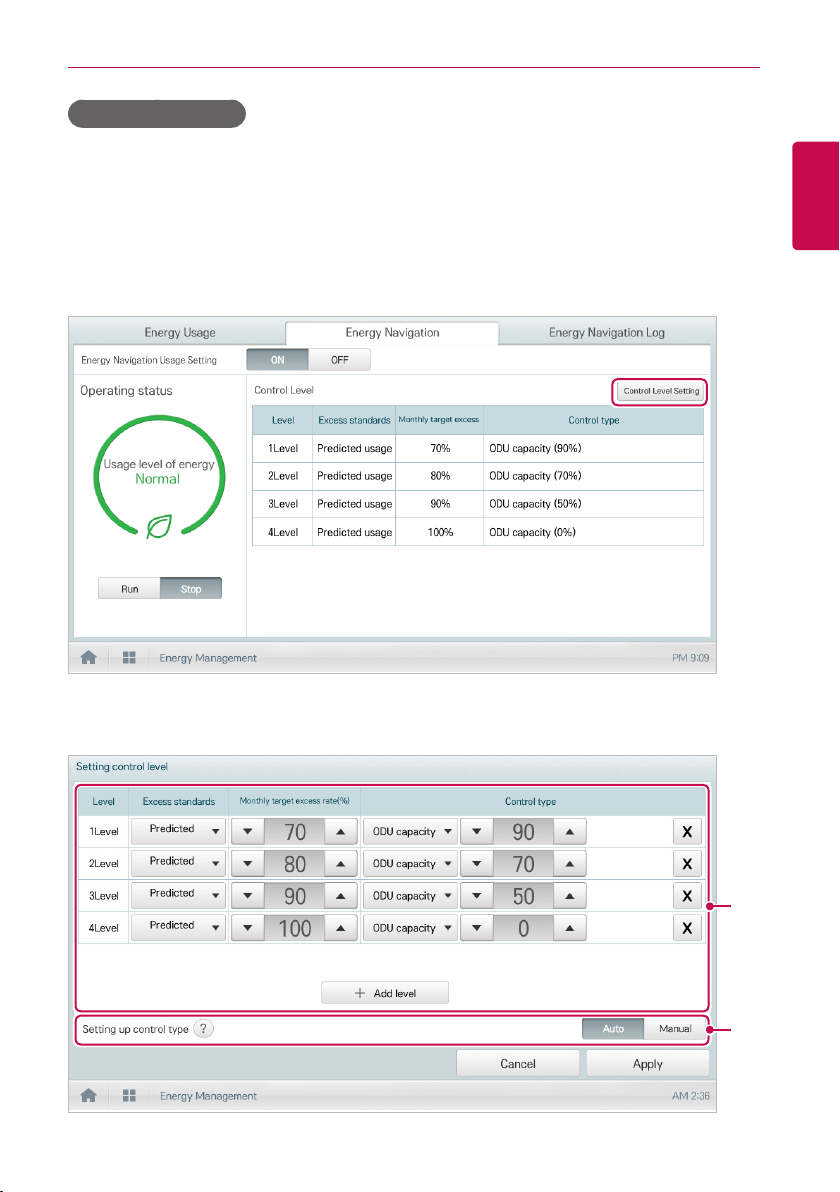This screenshot has width=840, height=1192.
Task: Increase 3Level monthly target excess rate 90
Action: [341, 896]
